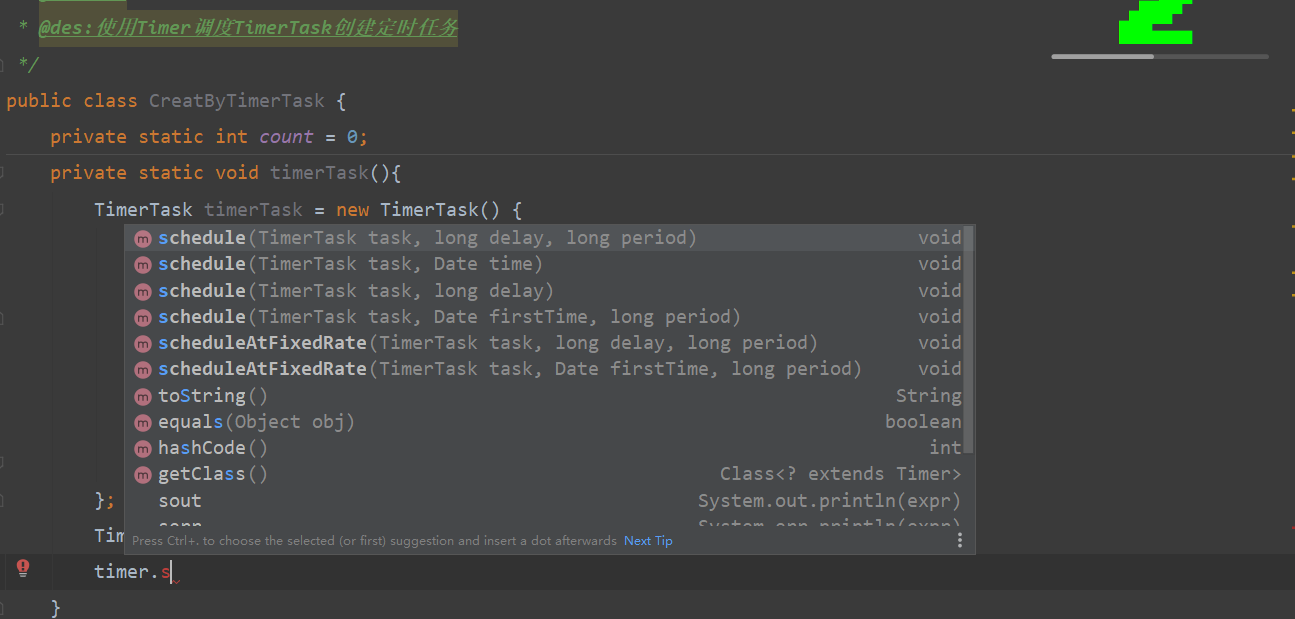Choose the sout live template suggestion
1295x619 pixels.
click(548, 501)
